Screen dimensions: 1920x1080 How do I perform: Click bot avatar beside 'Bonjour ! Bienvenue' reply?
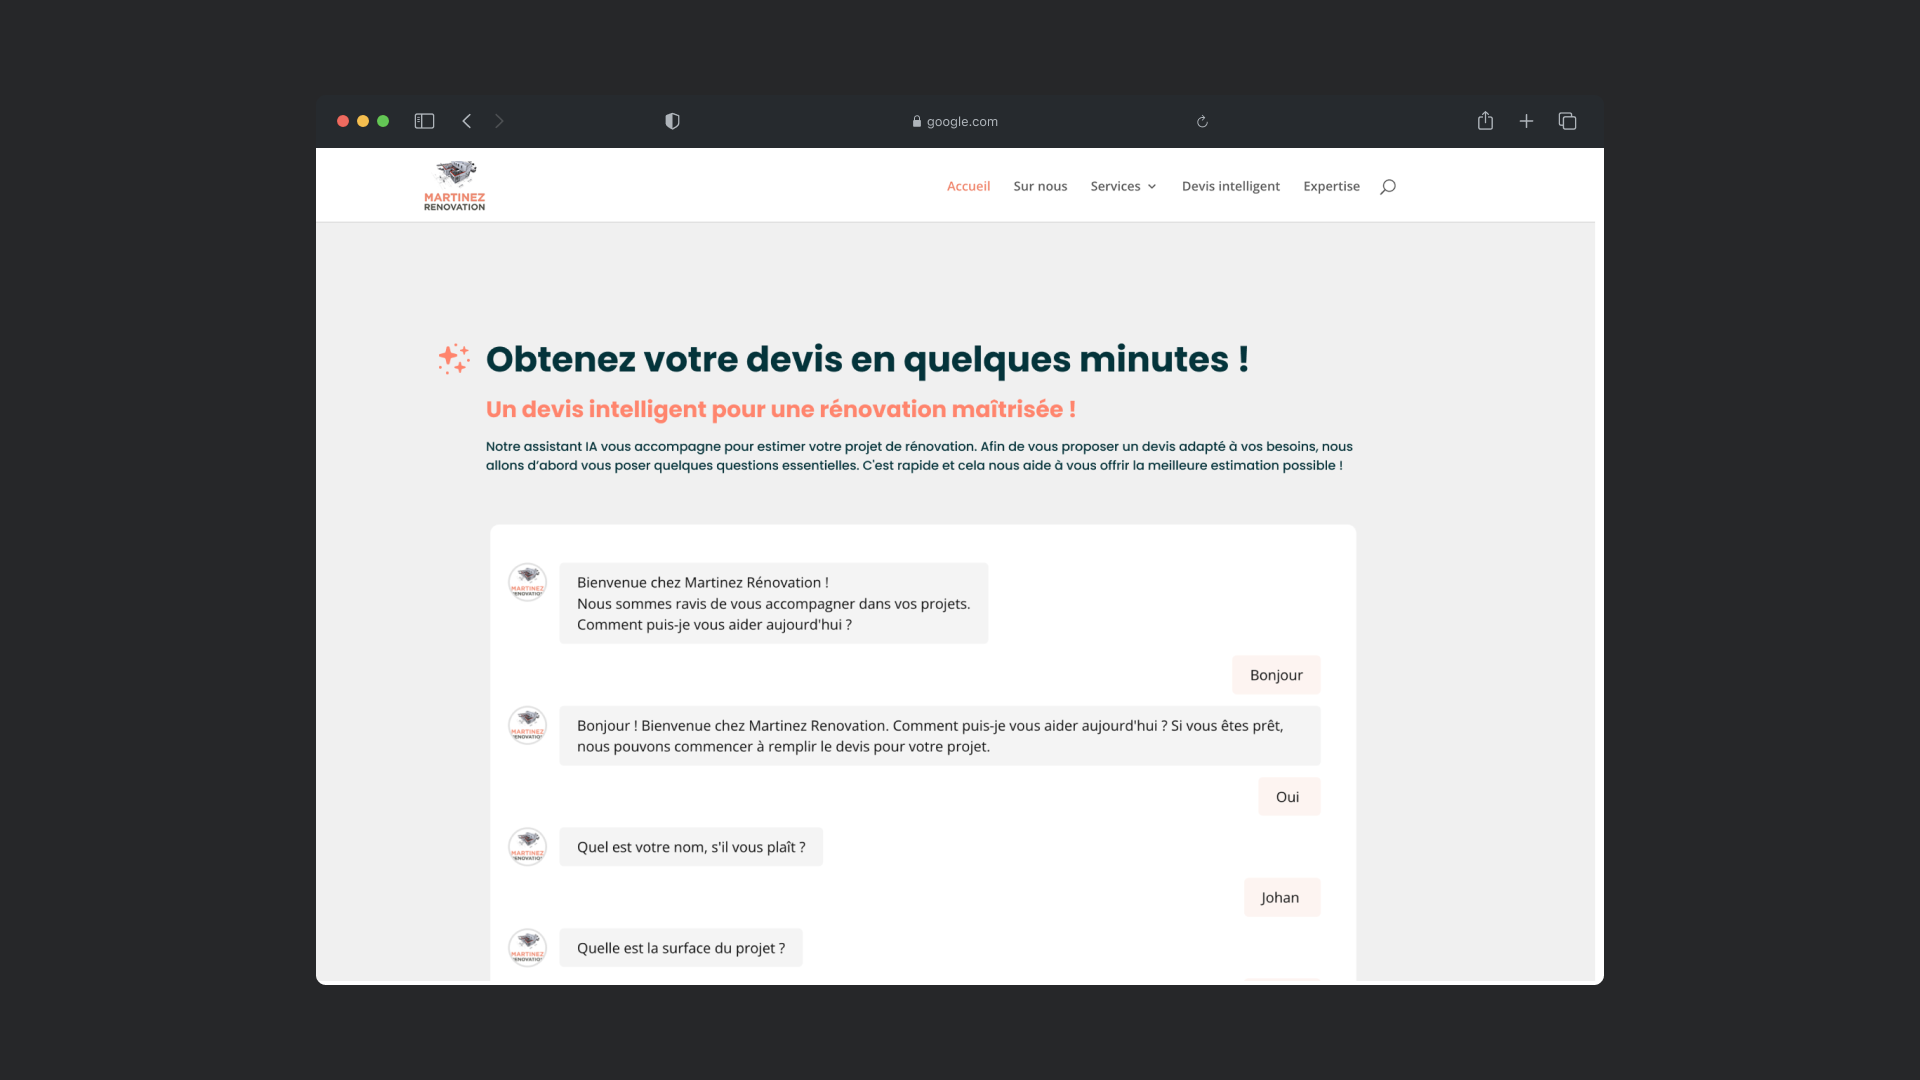tap(527, 725)
